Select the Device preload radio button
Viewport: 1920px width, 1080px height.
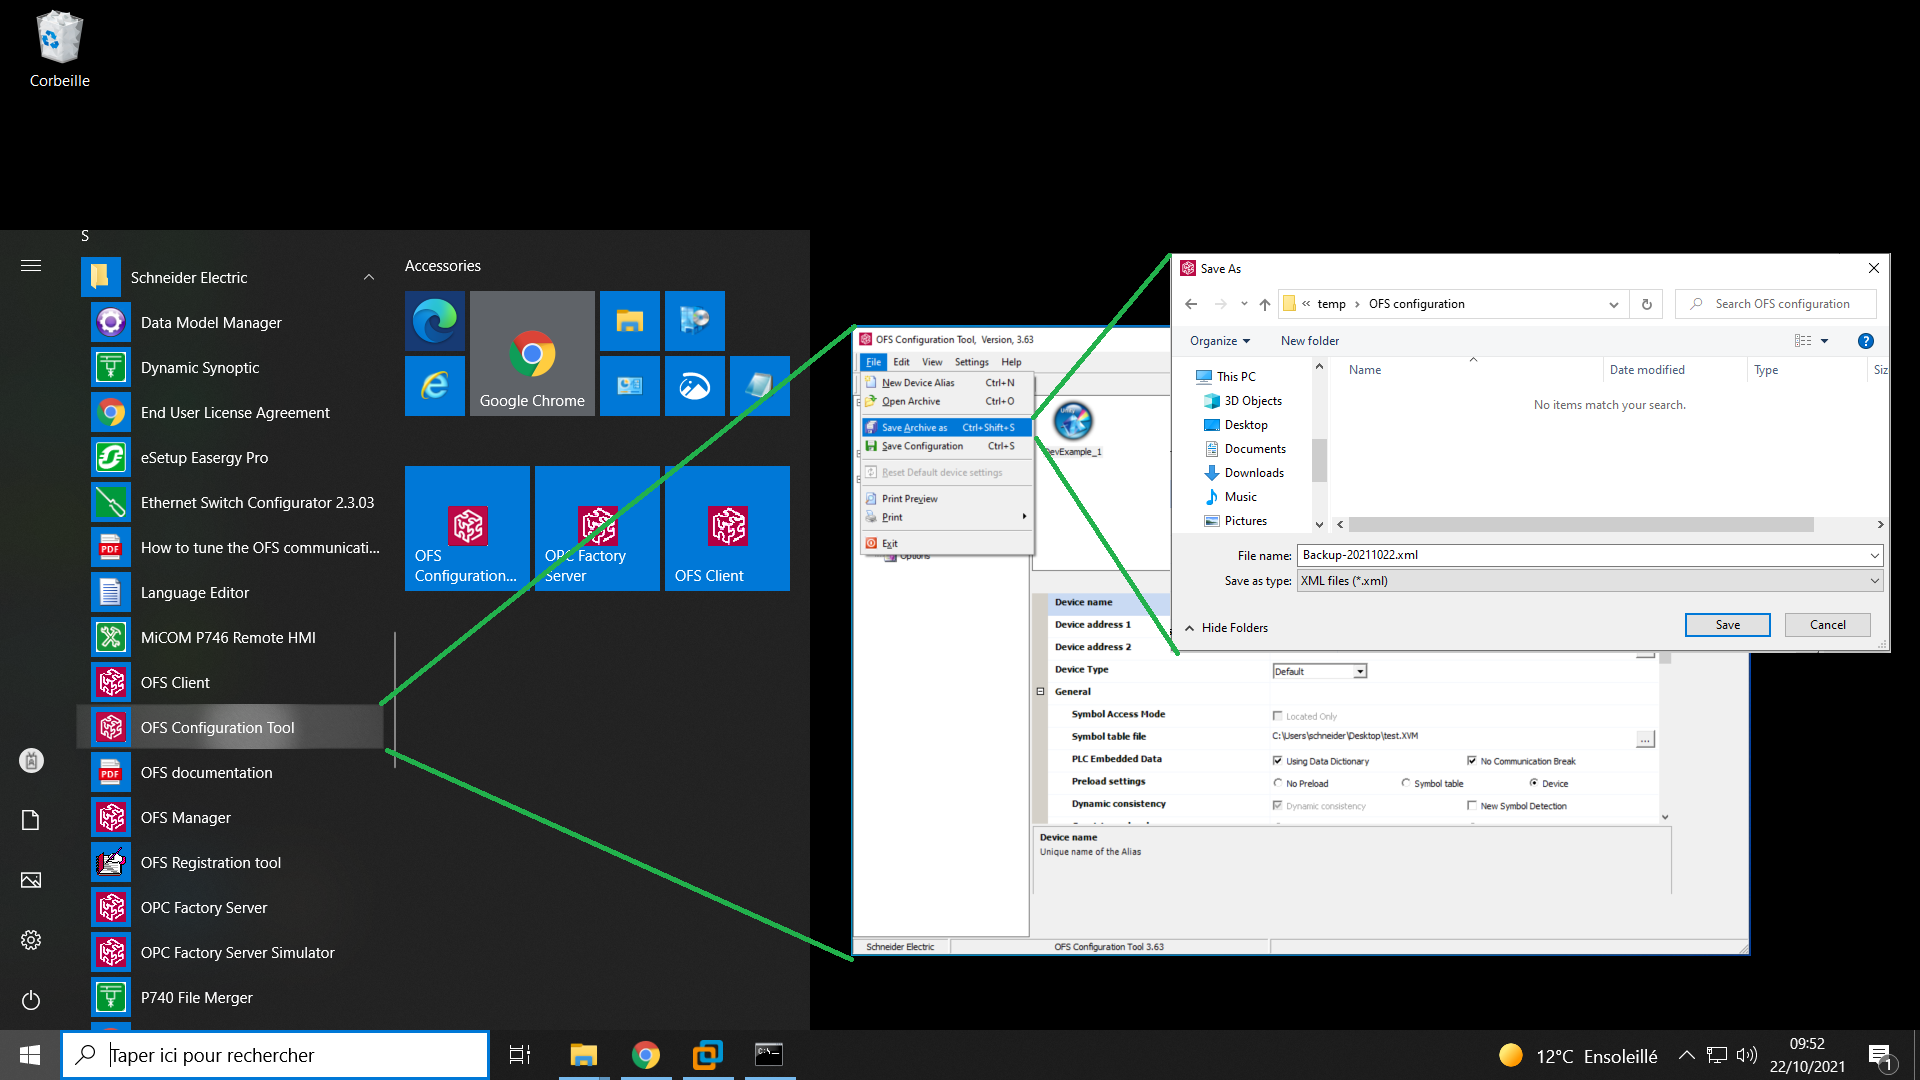point(1534,783)
